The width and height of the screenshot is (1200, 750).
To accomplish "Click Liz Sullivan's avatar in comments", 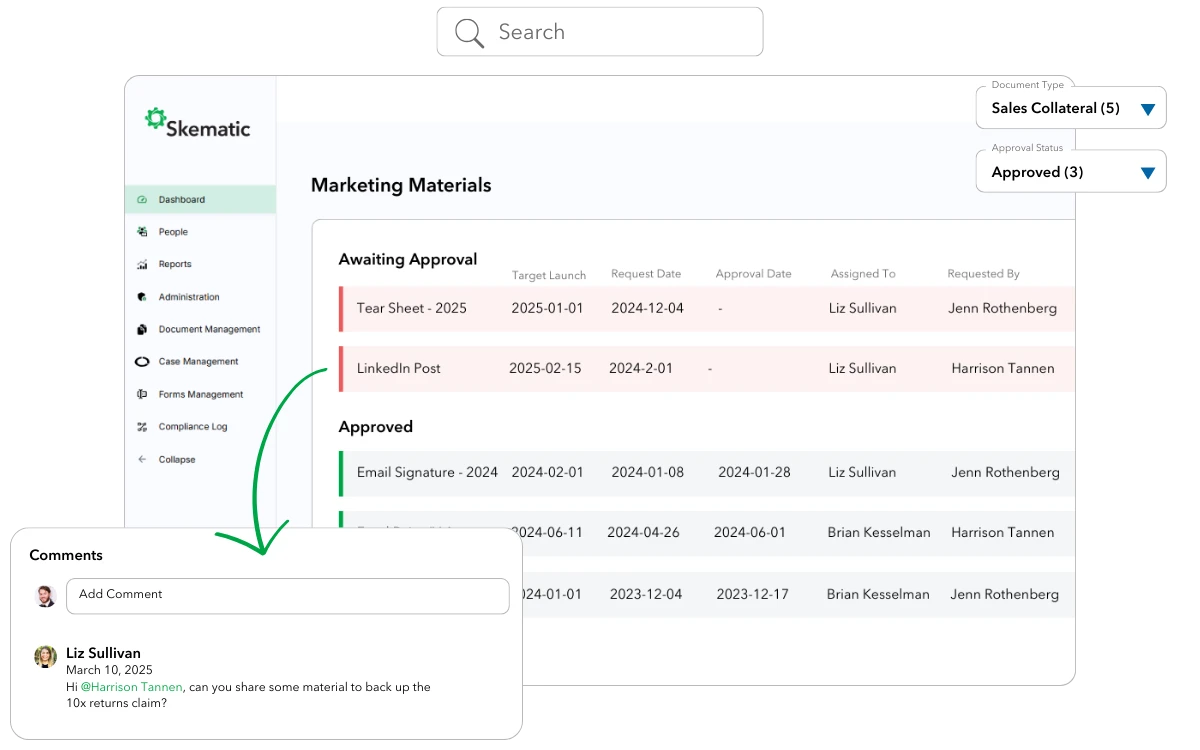I will click(x=45, y=656).
